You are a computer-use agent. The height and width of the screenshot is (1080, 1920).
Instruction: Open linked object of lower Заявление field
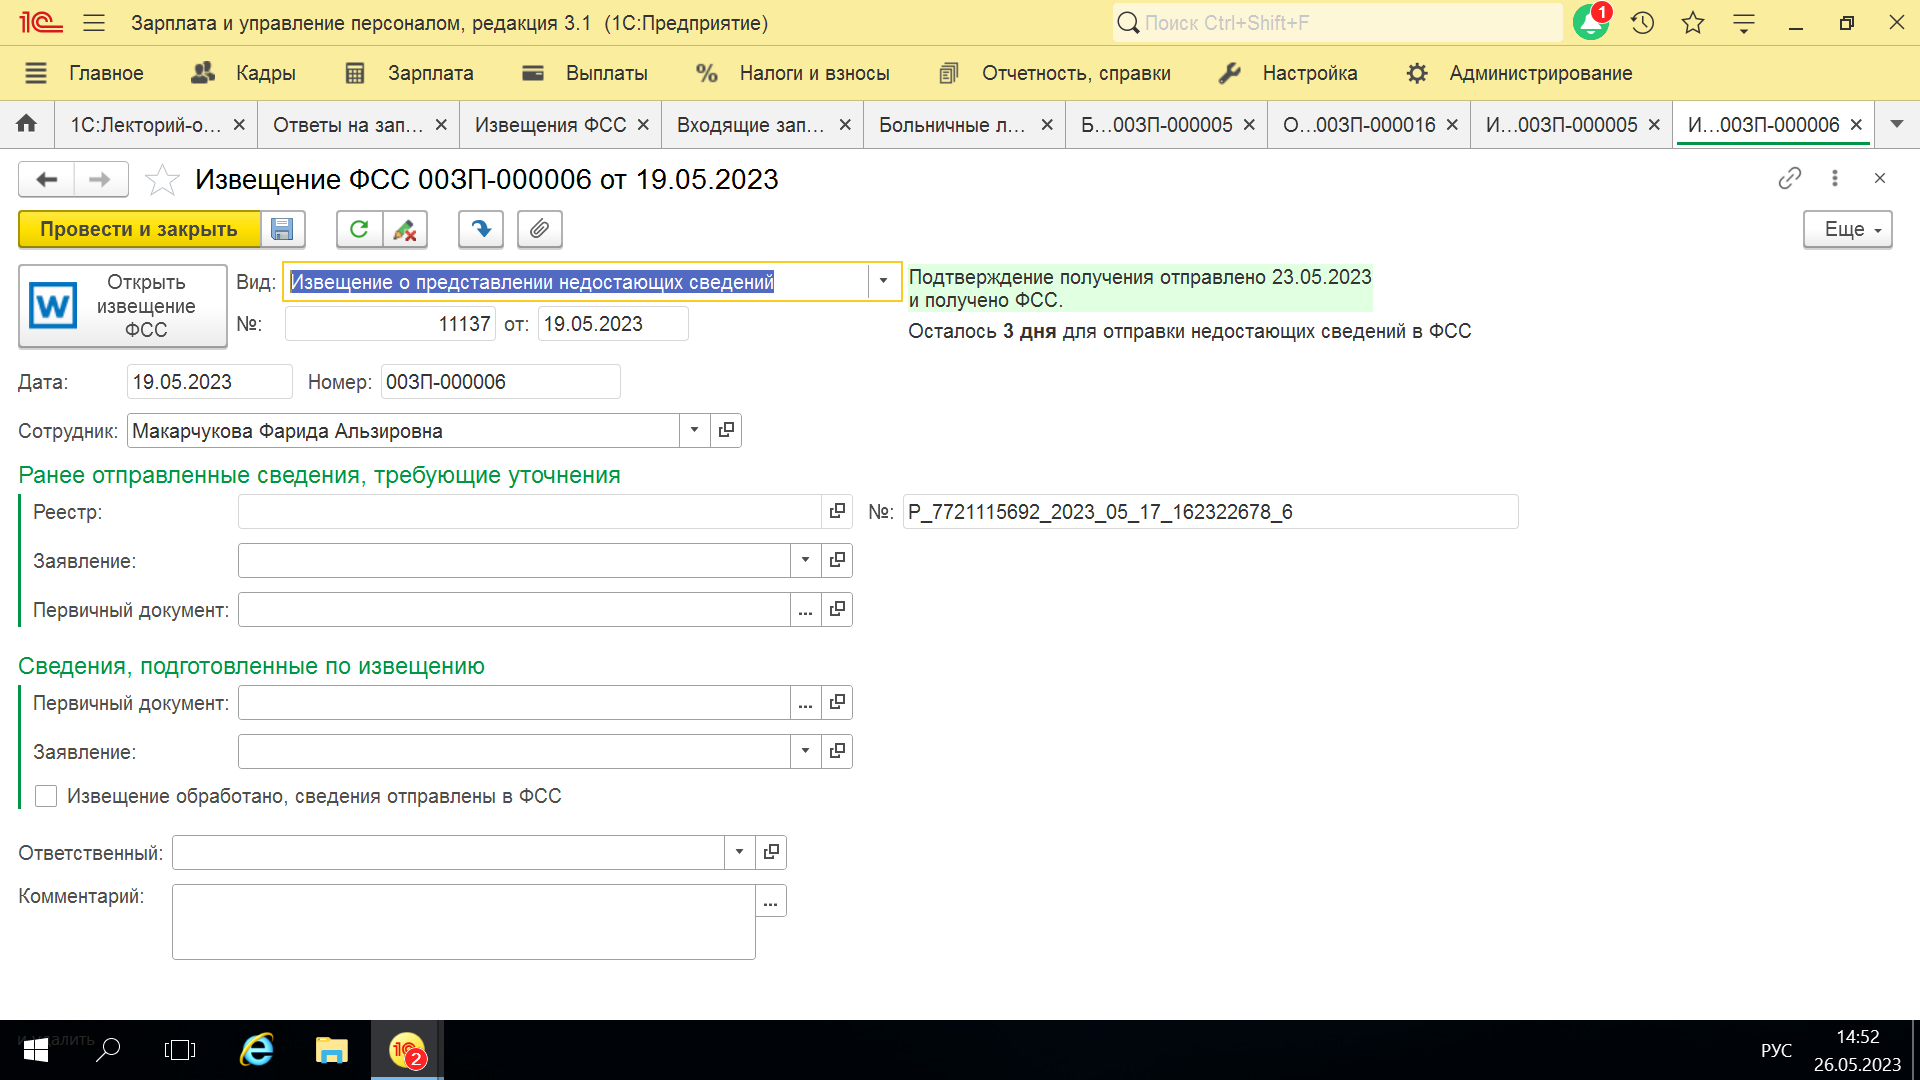click(x=837, y=752)
